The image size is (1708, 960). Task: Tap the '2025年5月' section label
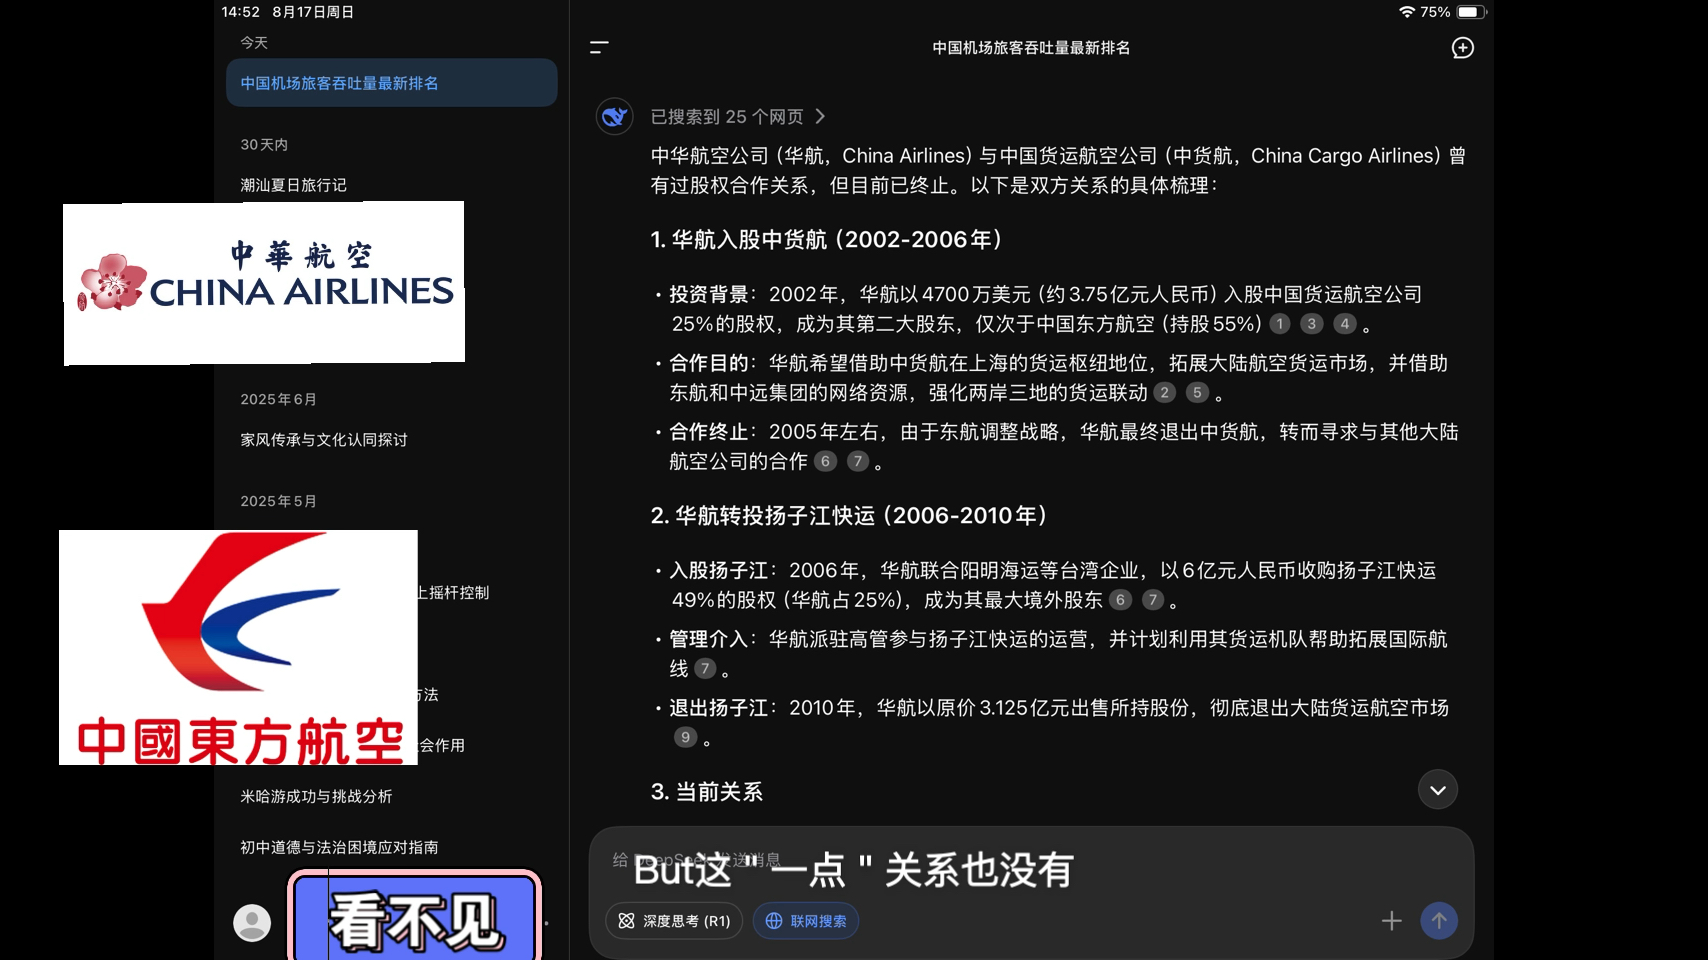tap(278, 501)
